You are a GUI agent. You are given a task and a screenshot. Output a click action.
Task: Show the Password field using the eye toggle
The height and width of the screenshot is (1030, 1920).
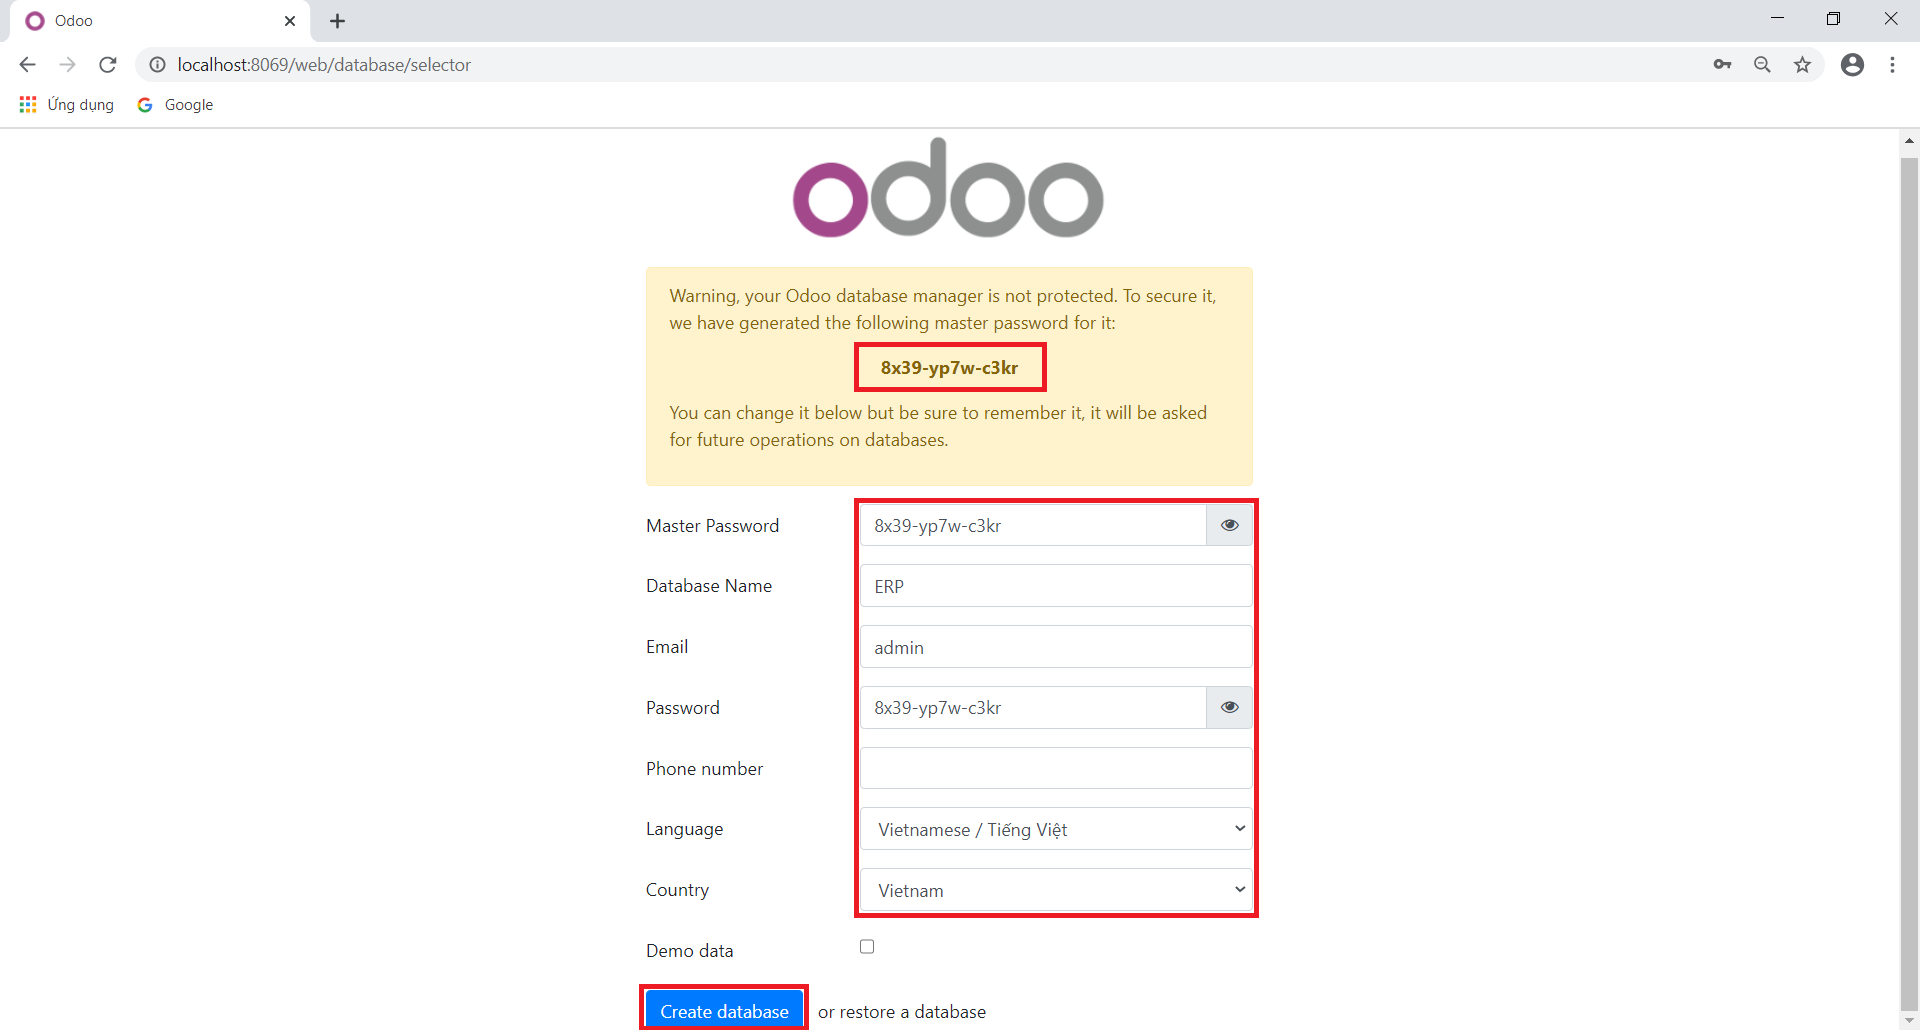(1229, 707)
